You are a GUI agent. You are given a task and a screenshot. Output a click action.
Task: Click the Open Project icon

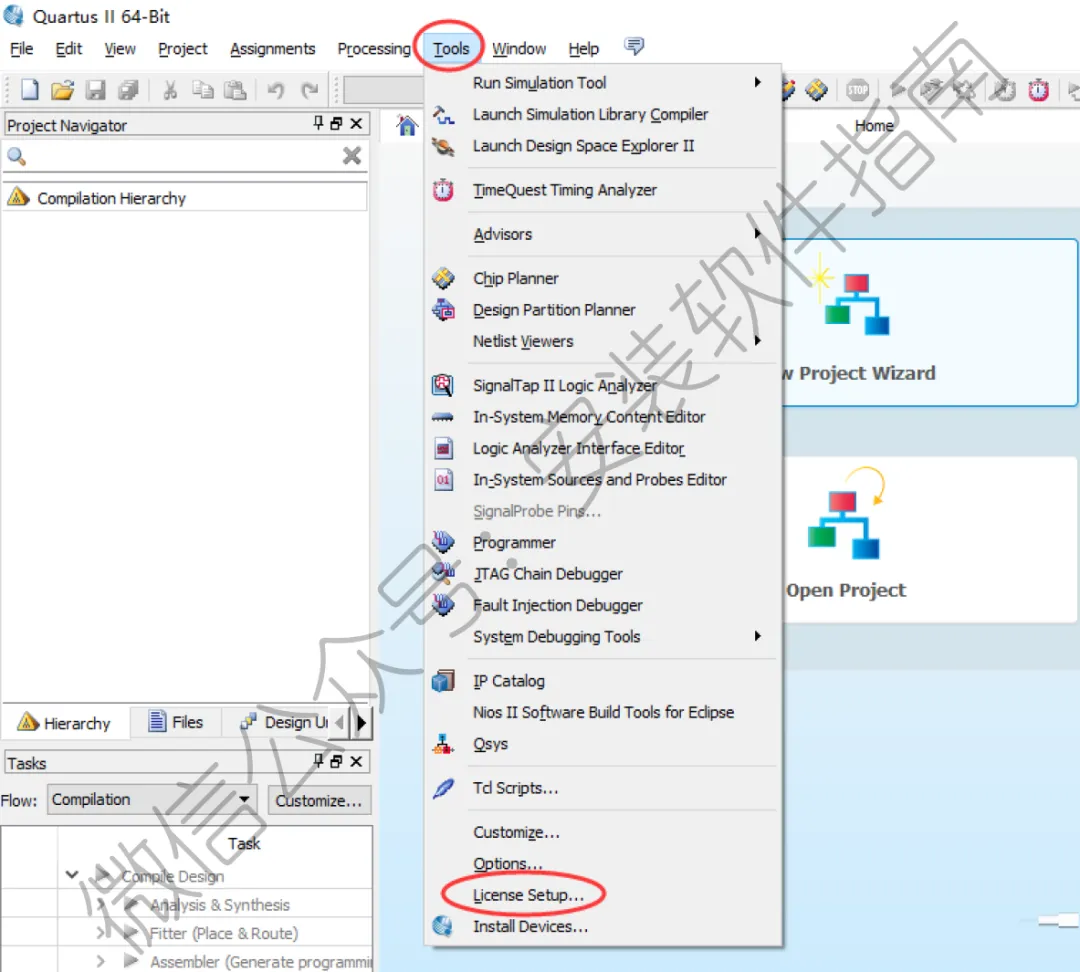click(x=846, y=514)
